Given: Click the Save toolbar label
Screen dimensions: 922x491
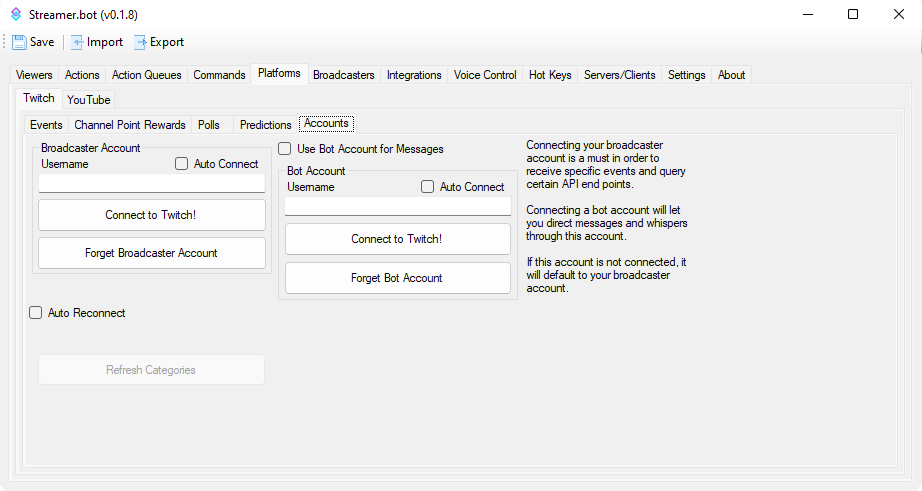Looking at the screenshot, I should [x=42, y=42].
